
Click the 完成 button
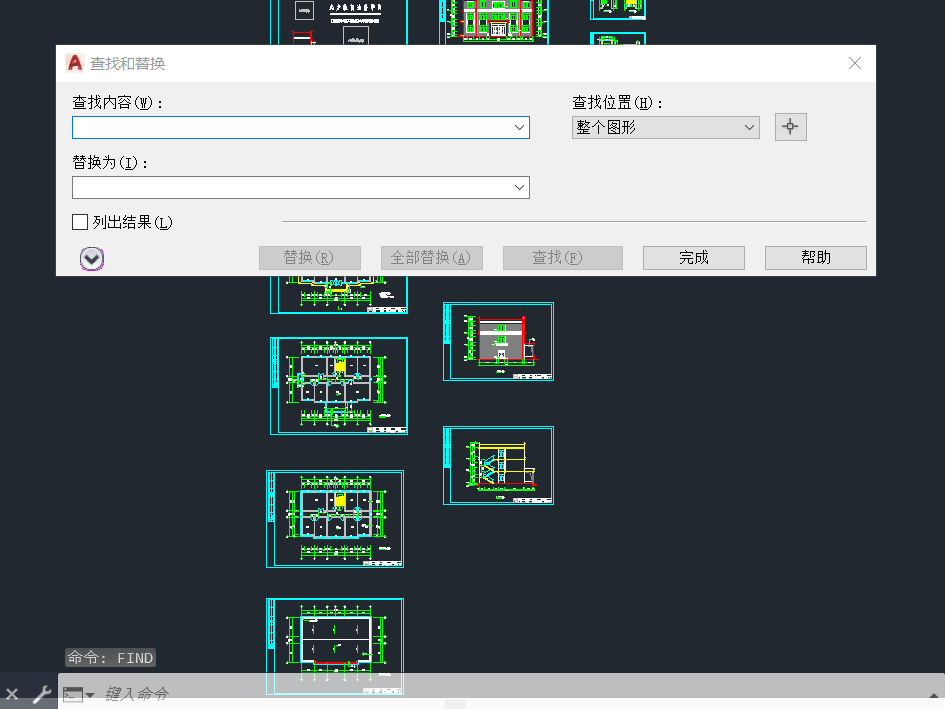(x=693, y=257)
